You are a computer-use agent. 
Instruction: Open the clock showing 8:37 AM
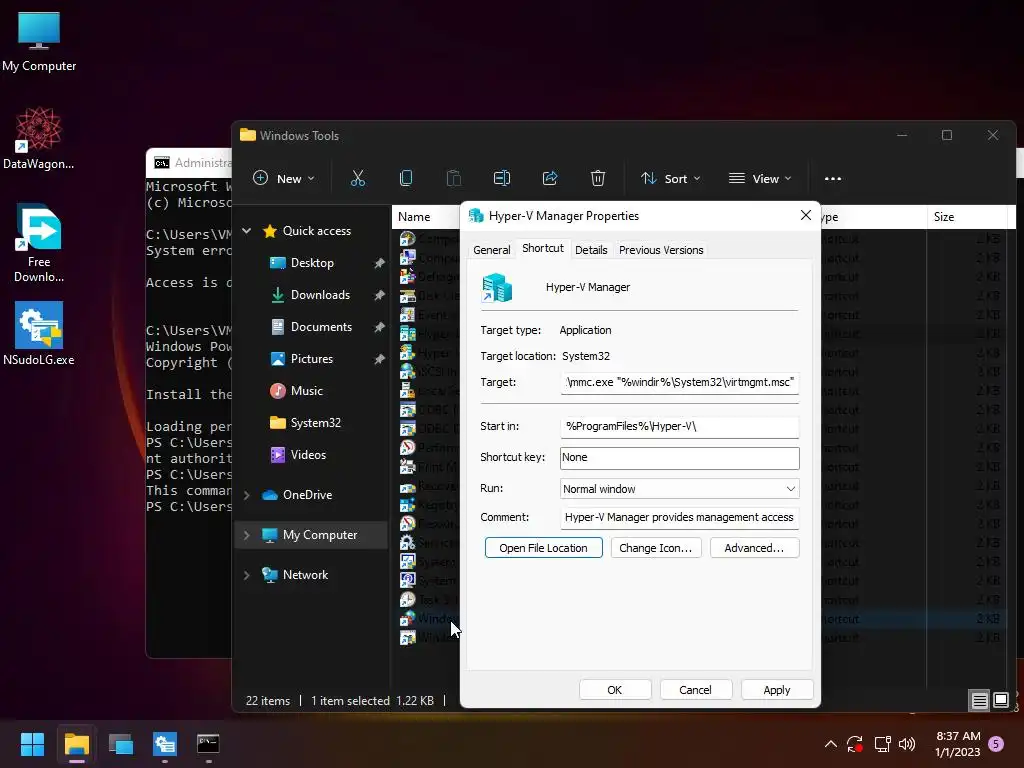tap(958, 744)
